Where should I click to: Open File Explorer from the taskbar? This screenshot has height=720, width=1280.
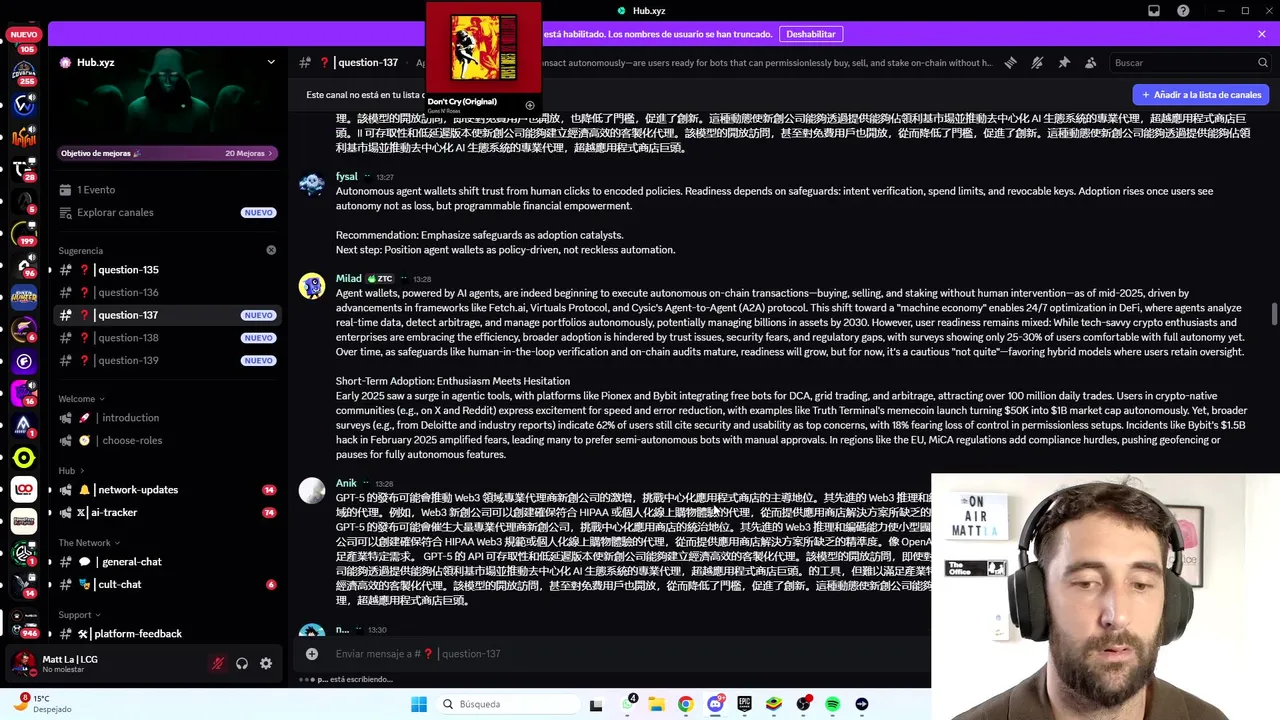[657, 704]
